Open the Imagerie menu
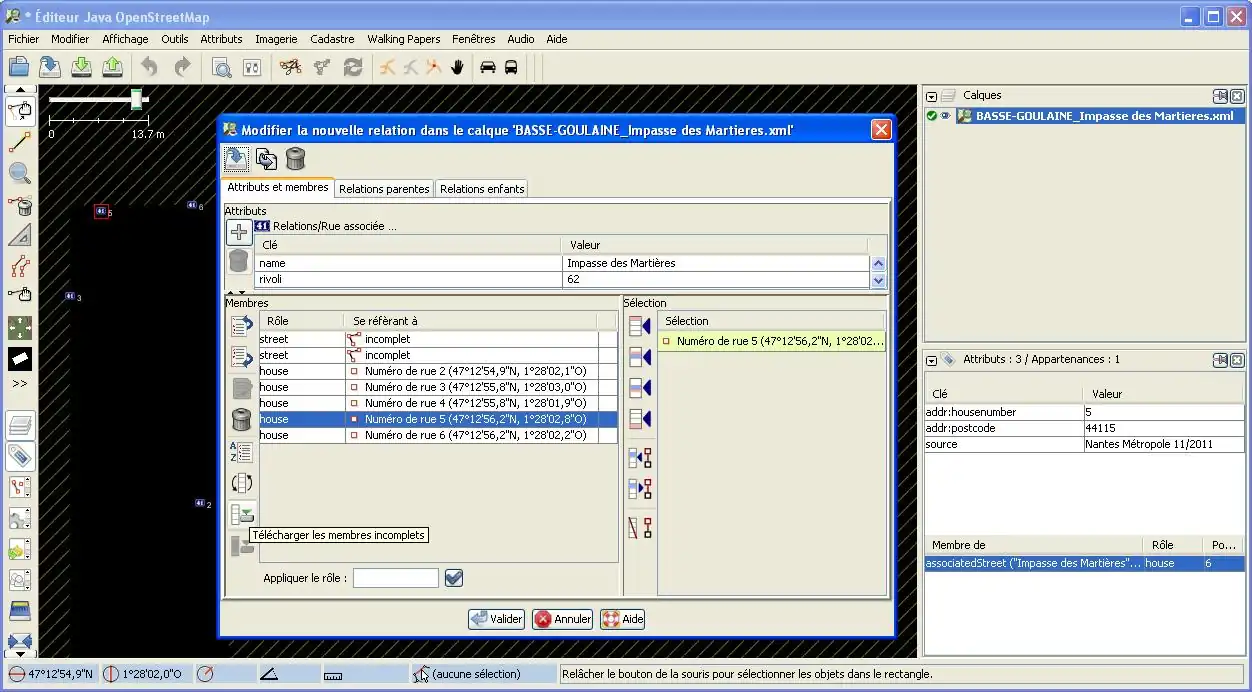The image size is (1252, 692). [276, 39]
